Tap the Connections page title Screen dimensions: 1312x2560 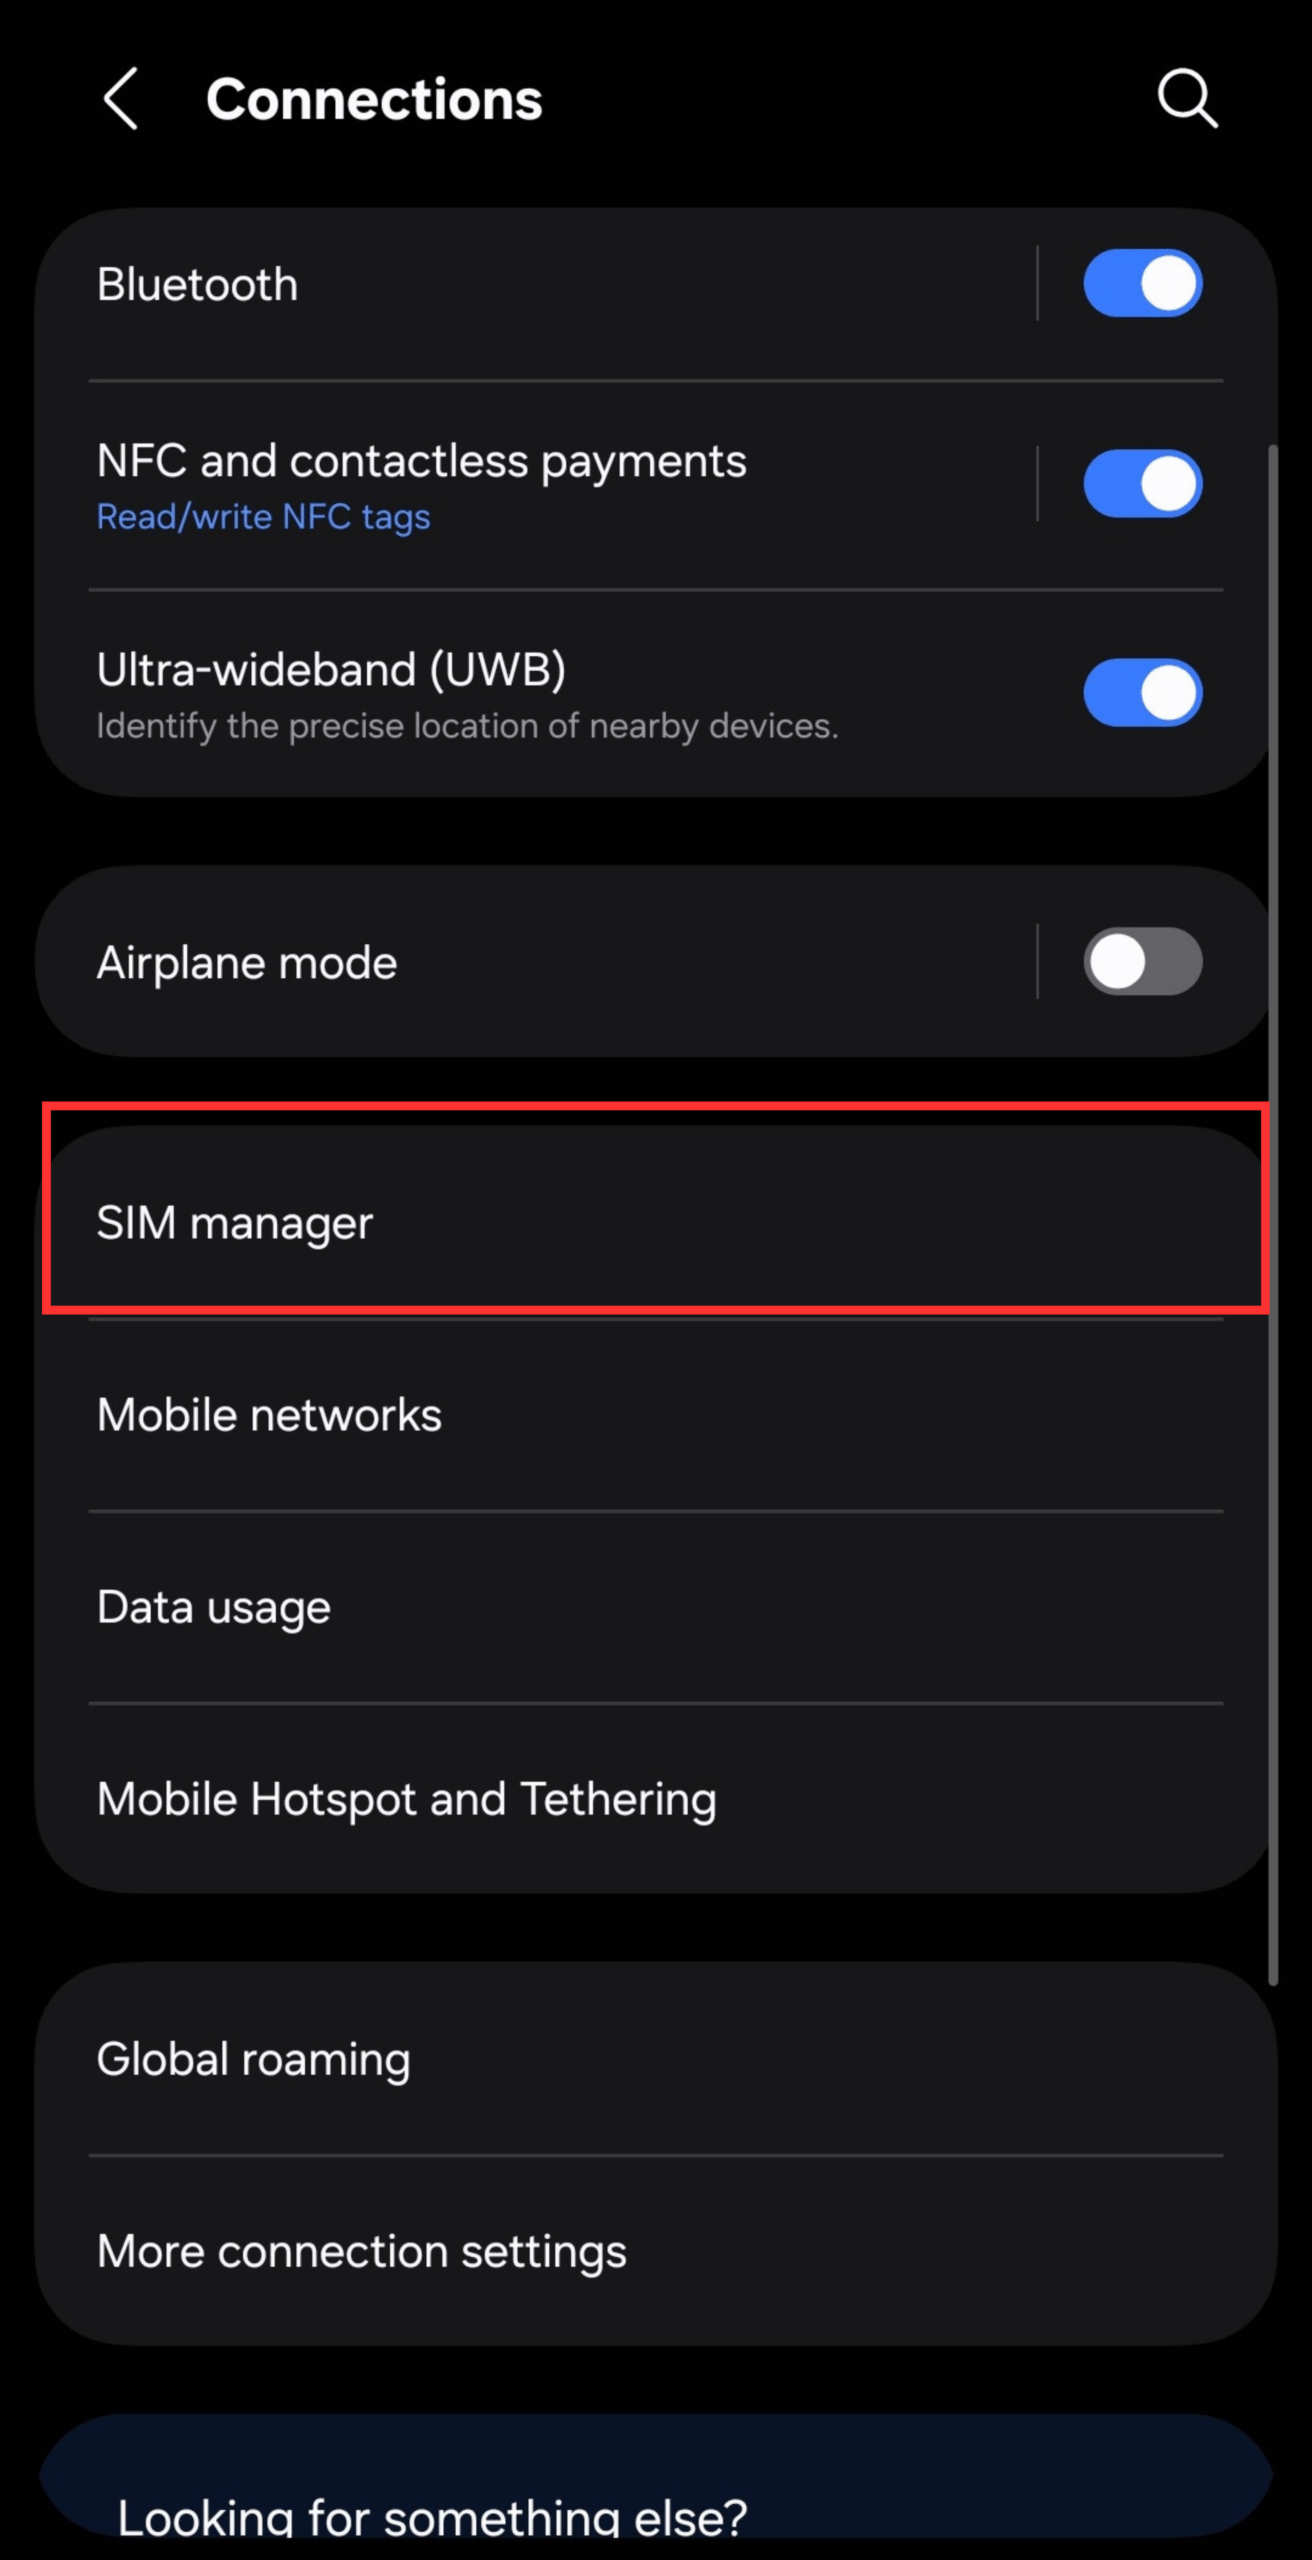pyautogui.click(x=374, y=99)
